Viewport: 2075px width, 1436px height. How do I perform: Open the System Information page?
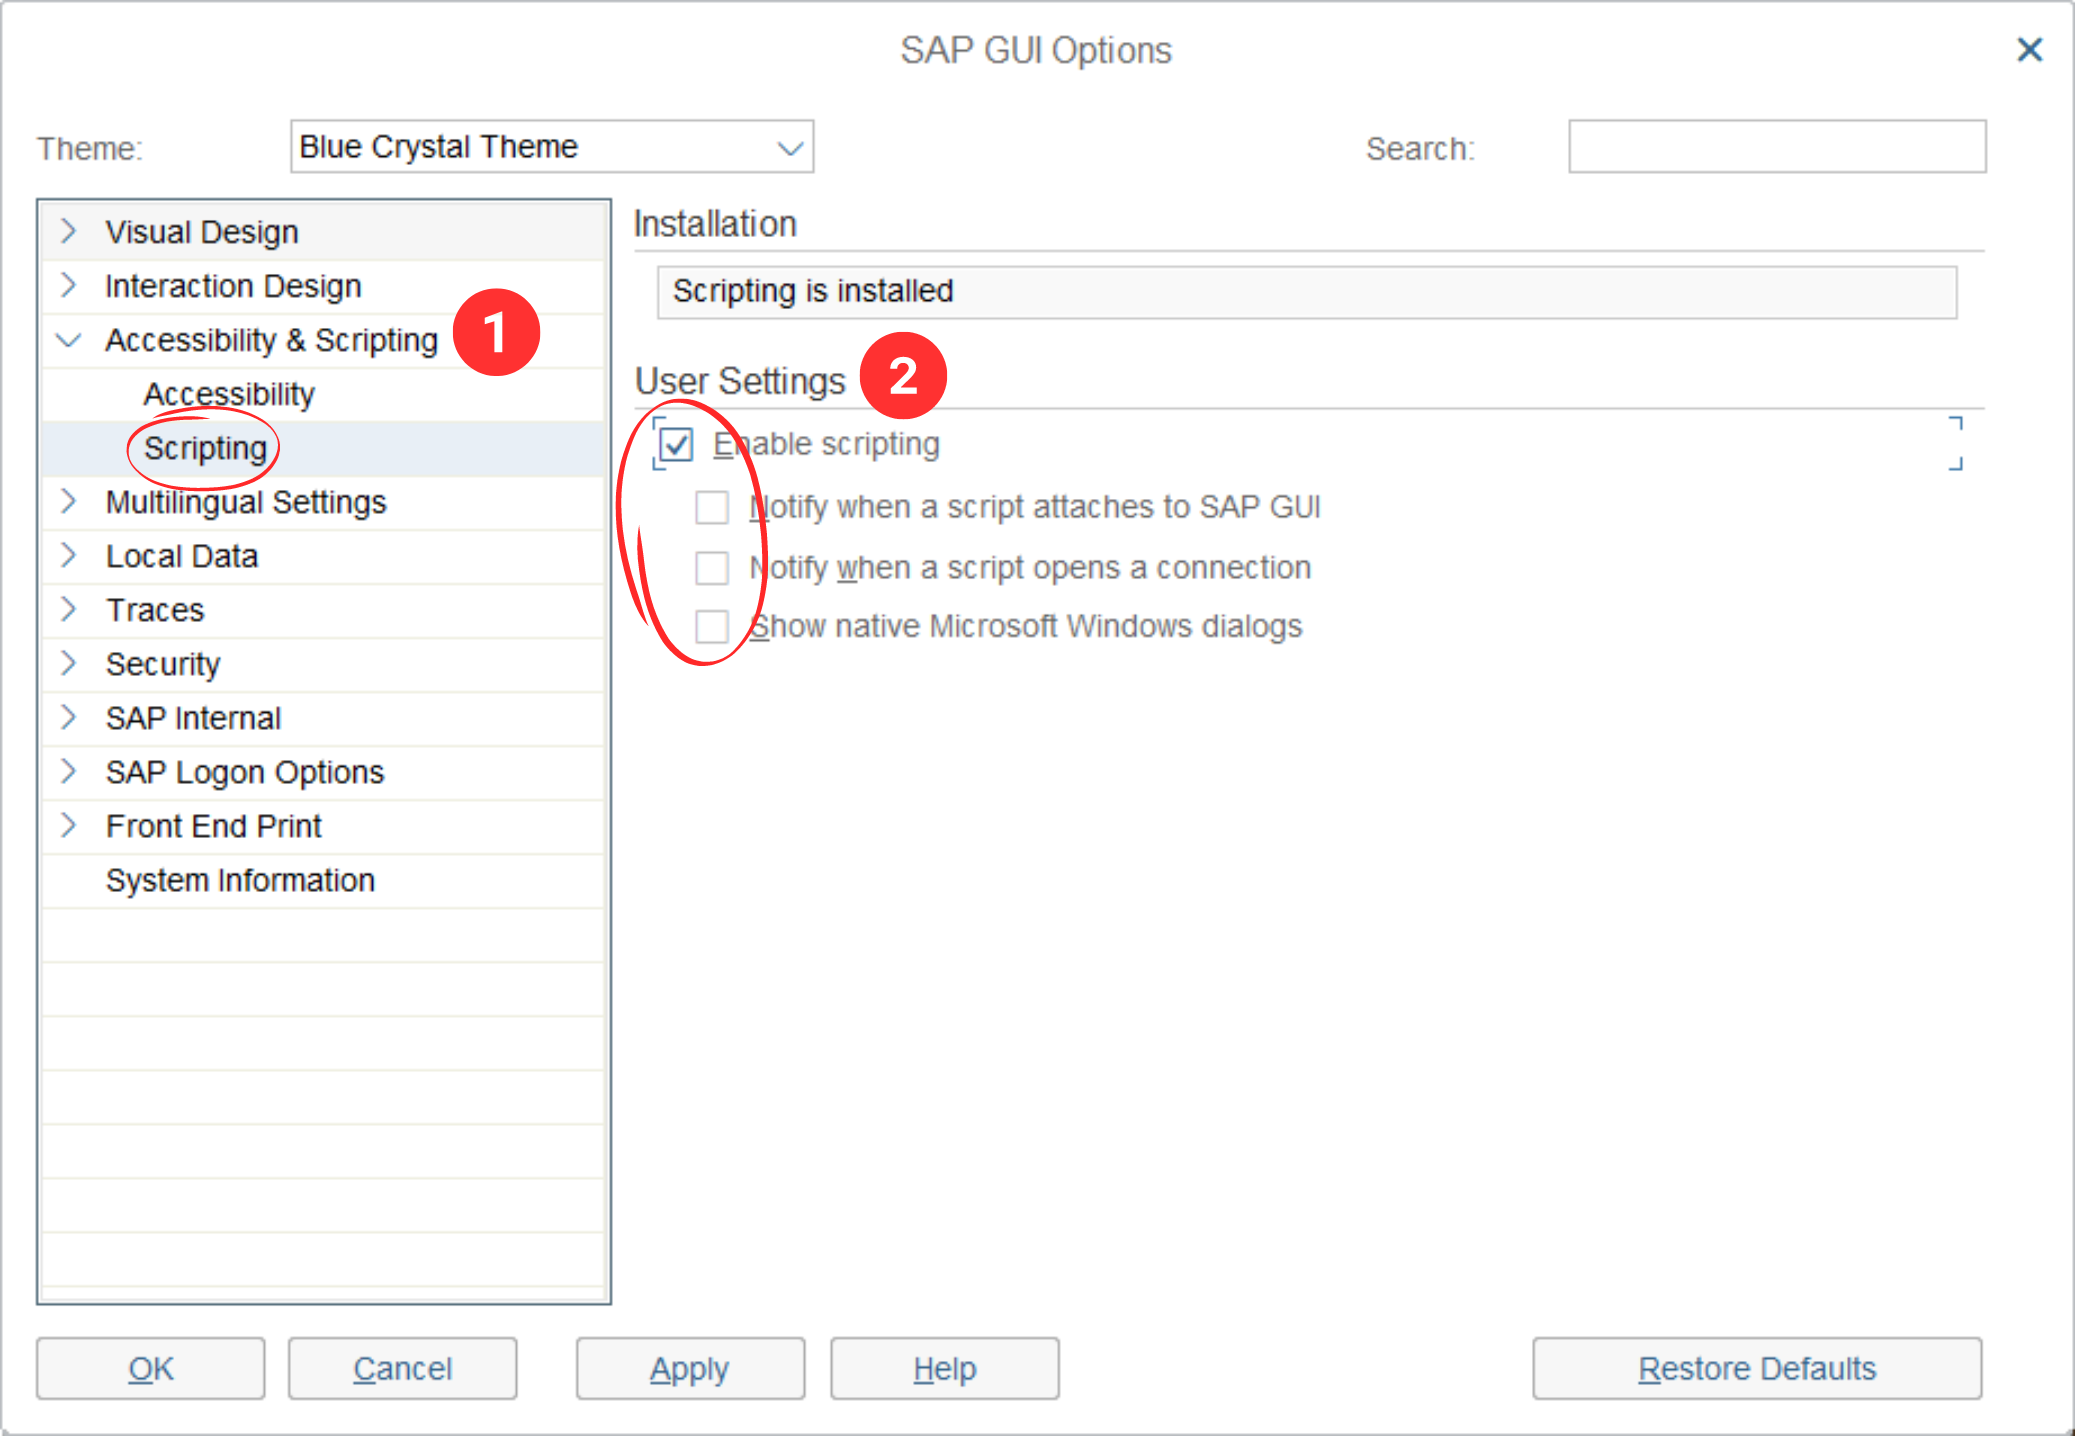coord(240,880)
